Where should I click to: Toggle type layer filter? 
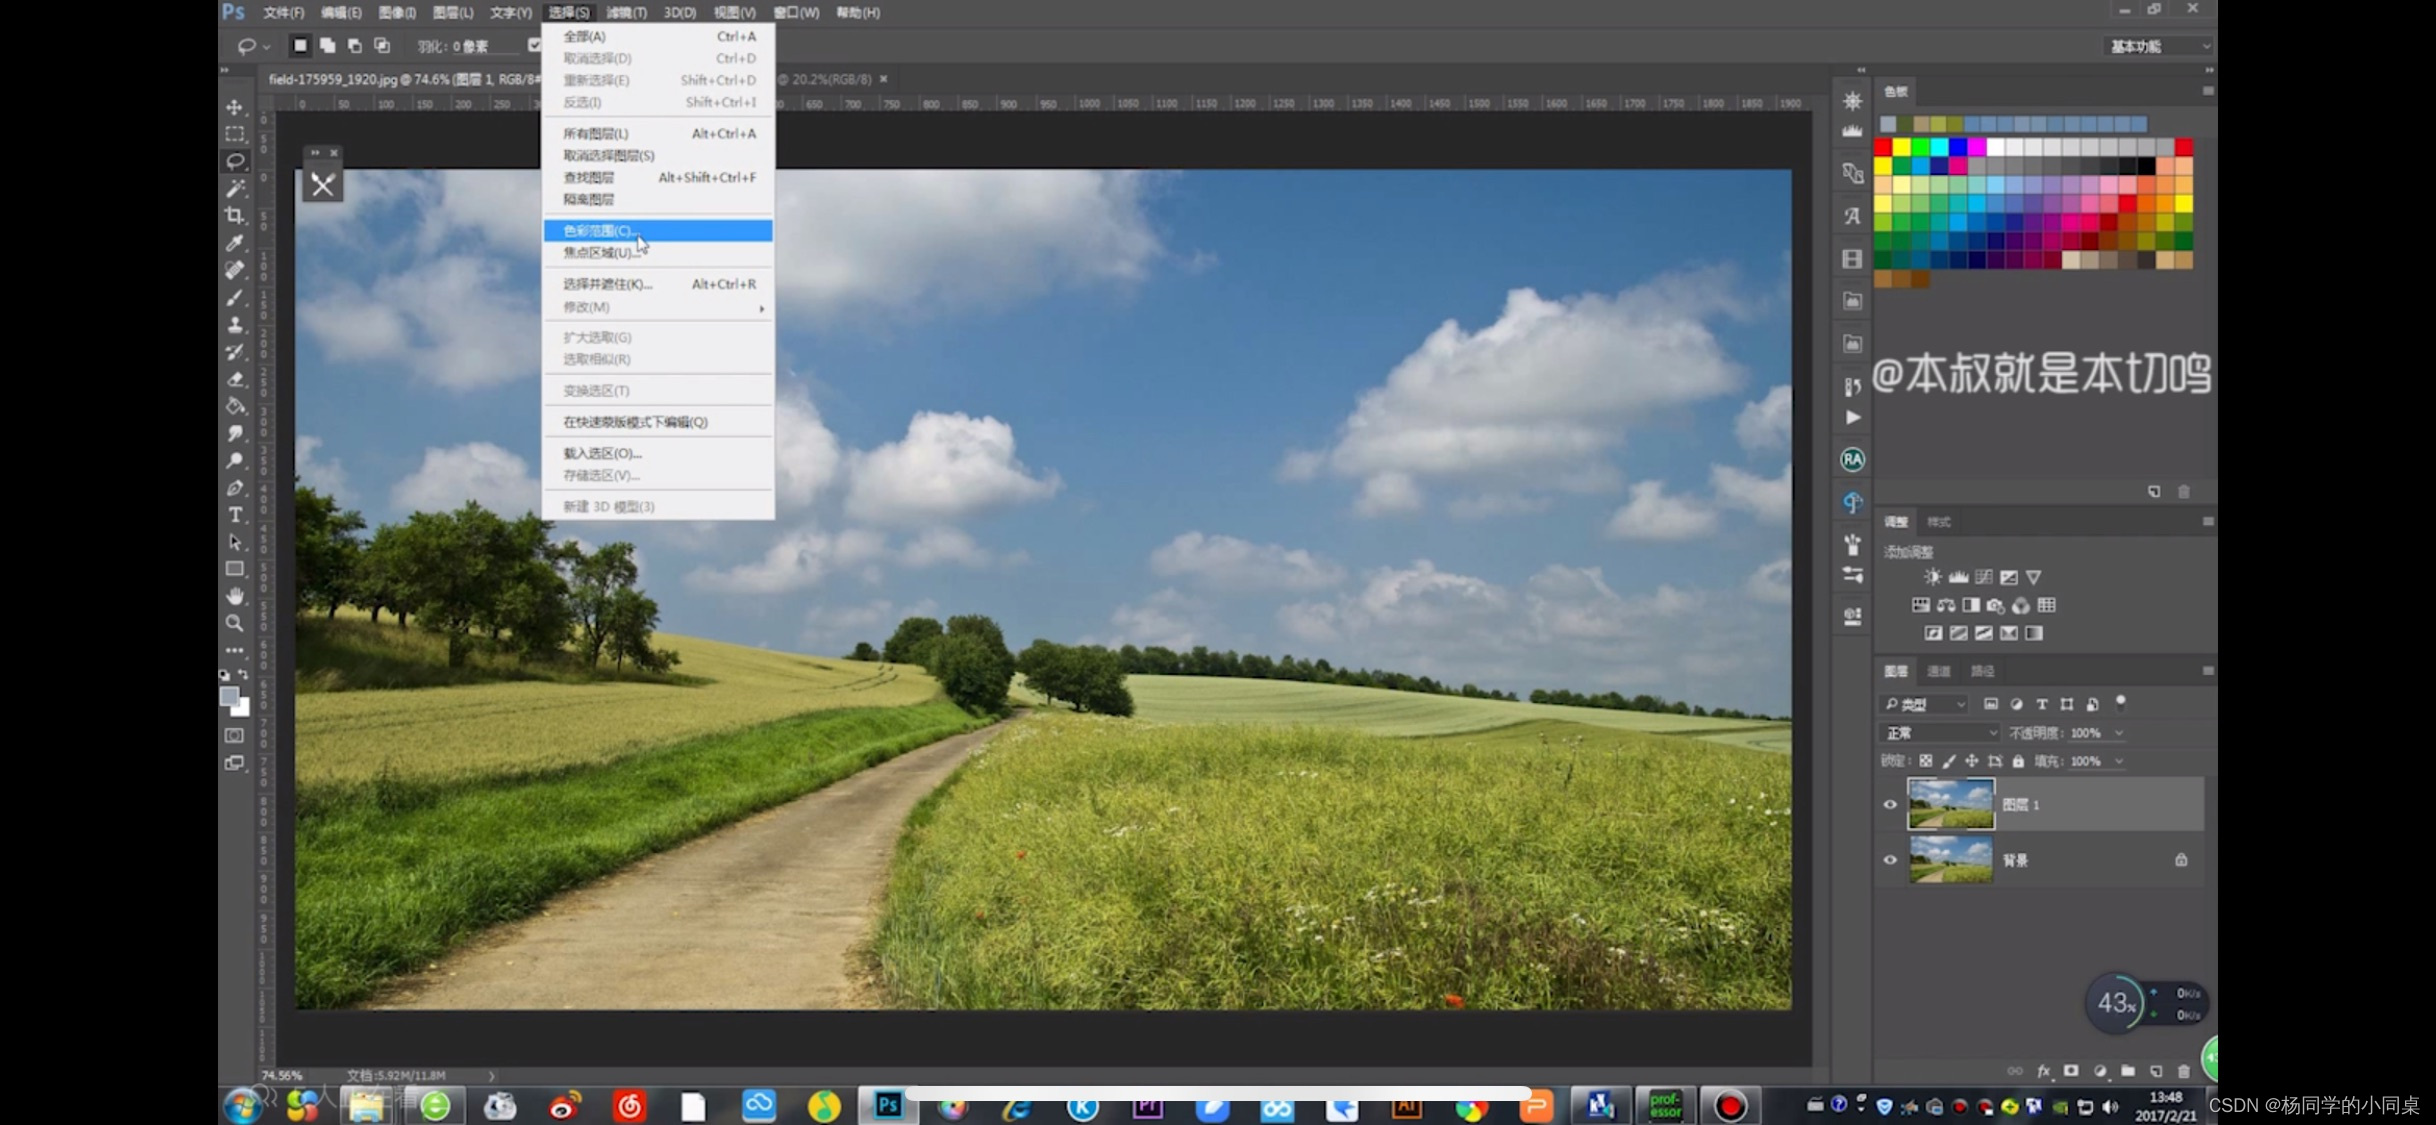click(x=2042, y=704)
